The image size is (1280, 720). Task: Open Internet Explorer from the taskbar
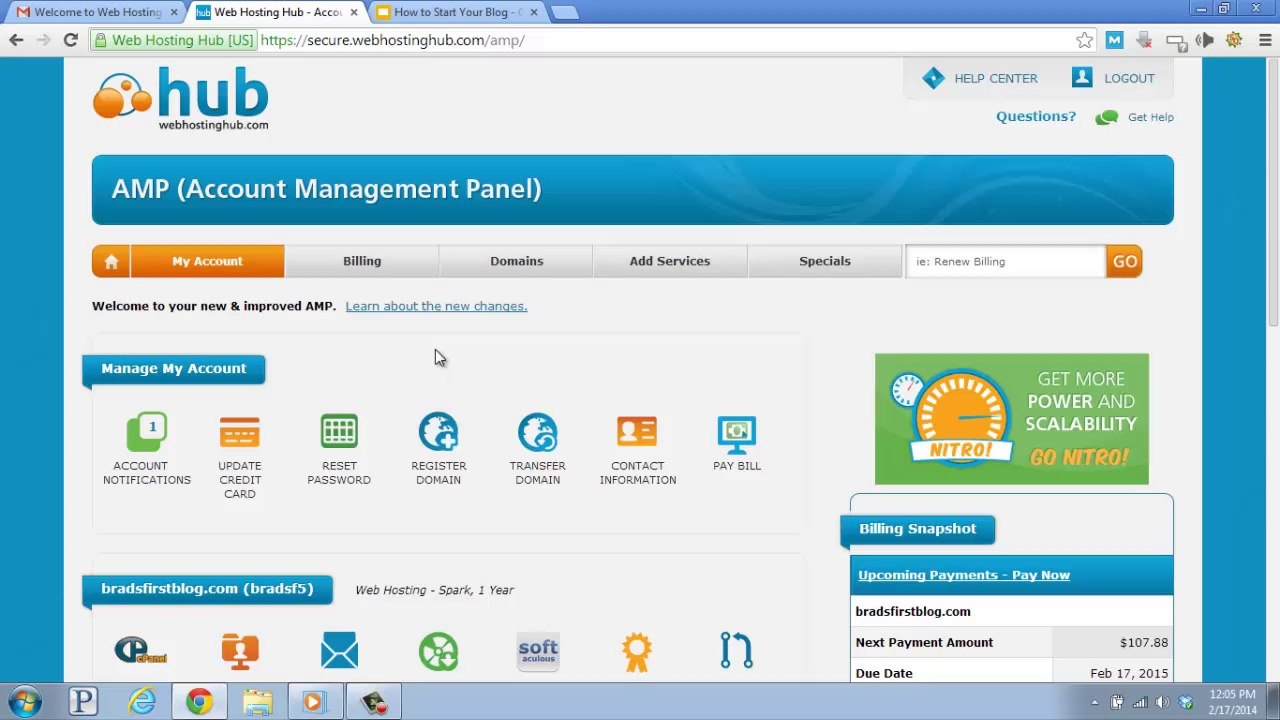(x=141, y=702)
